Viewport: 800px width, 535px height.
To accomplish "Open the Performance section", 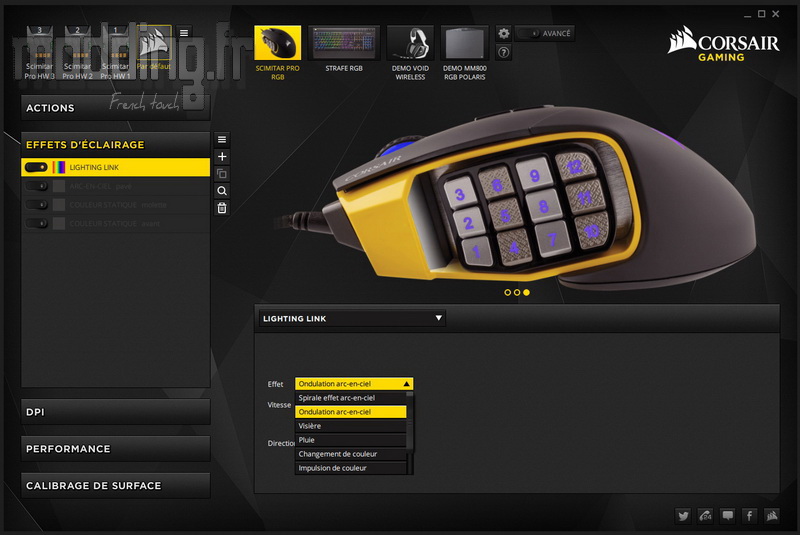I will (115, 449).
